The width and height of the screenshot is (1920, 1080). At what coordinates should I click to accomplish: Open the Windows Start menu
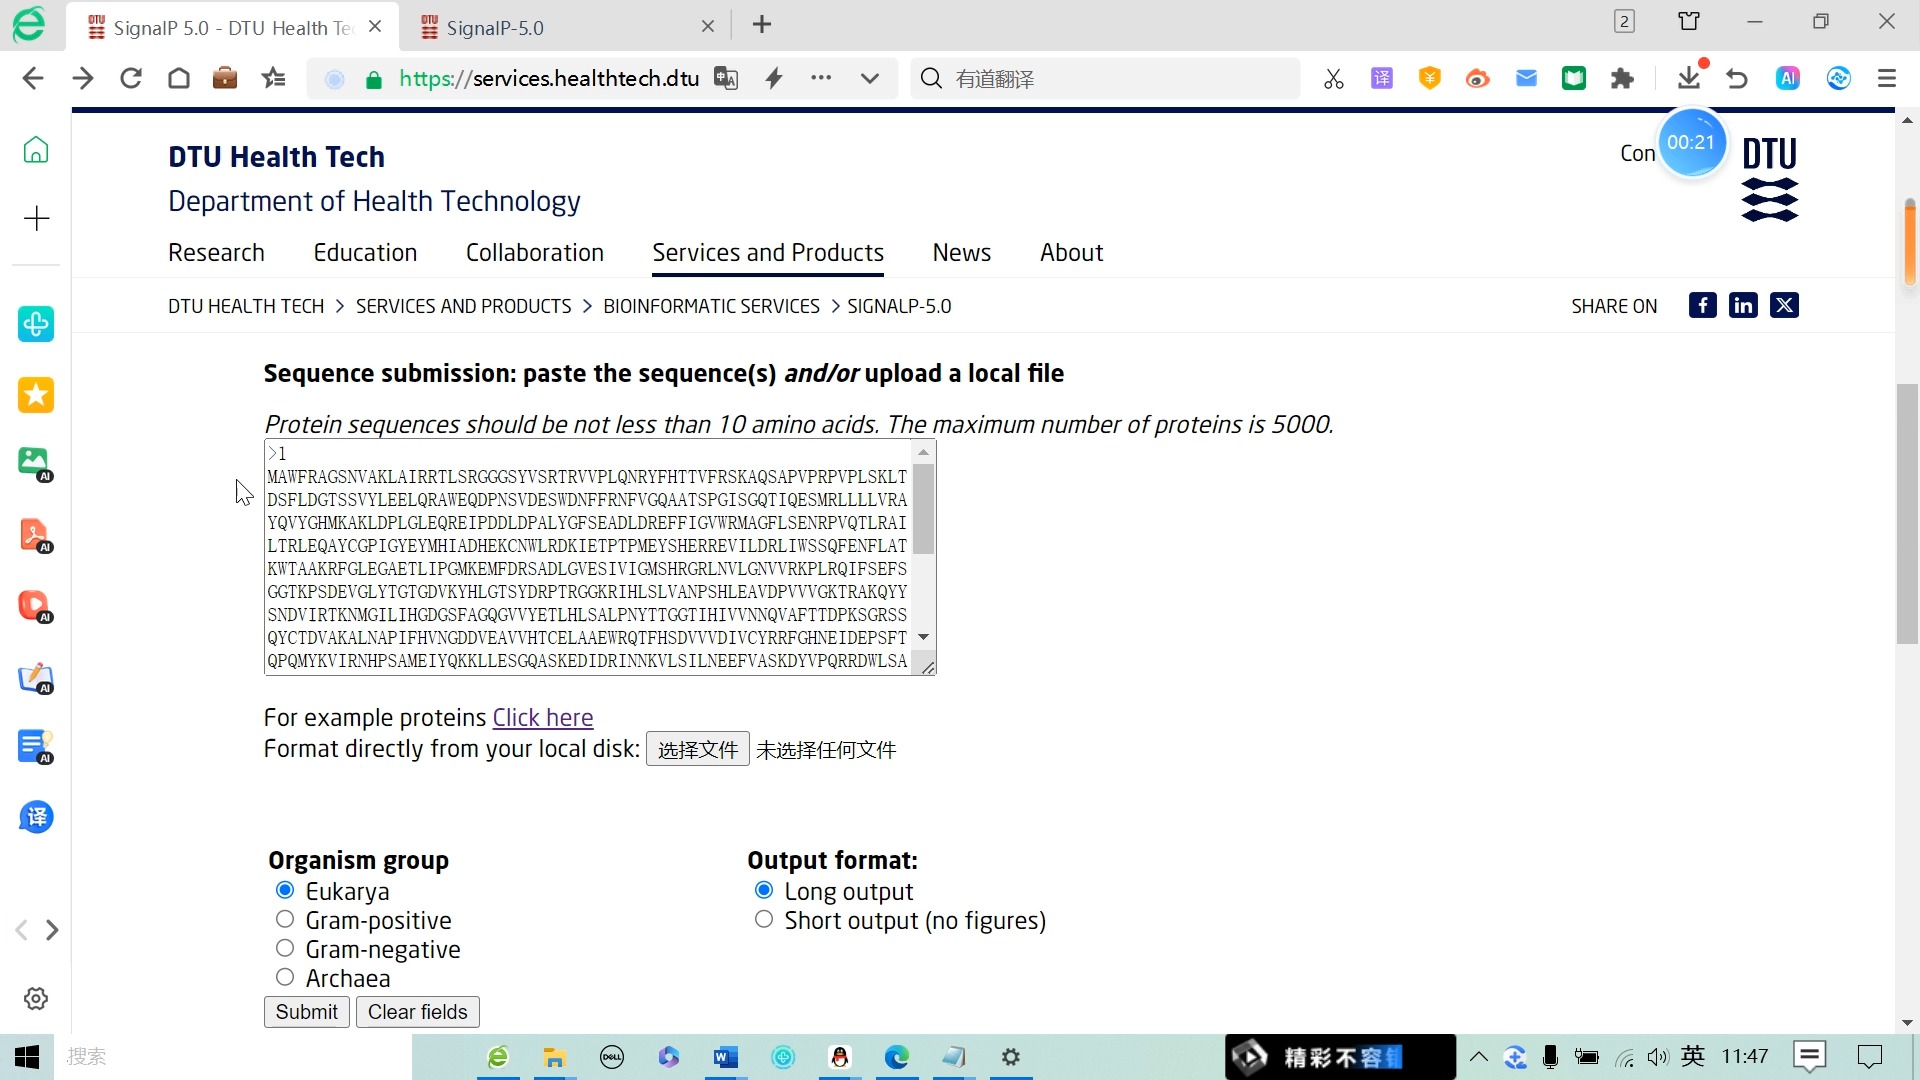click(27, 1057)
